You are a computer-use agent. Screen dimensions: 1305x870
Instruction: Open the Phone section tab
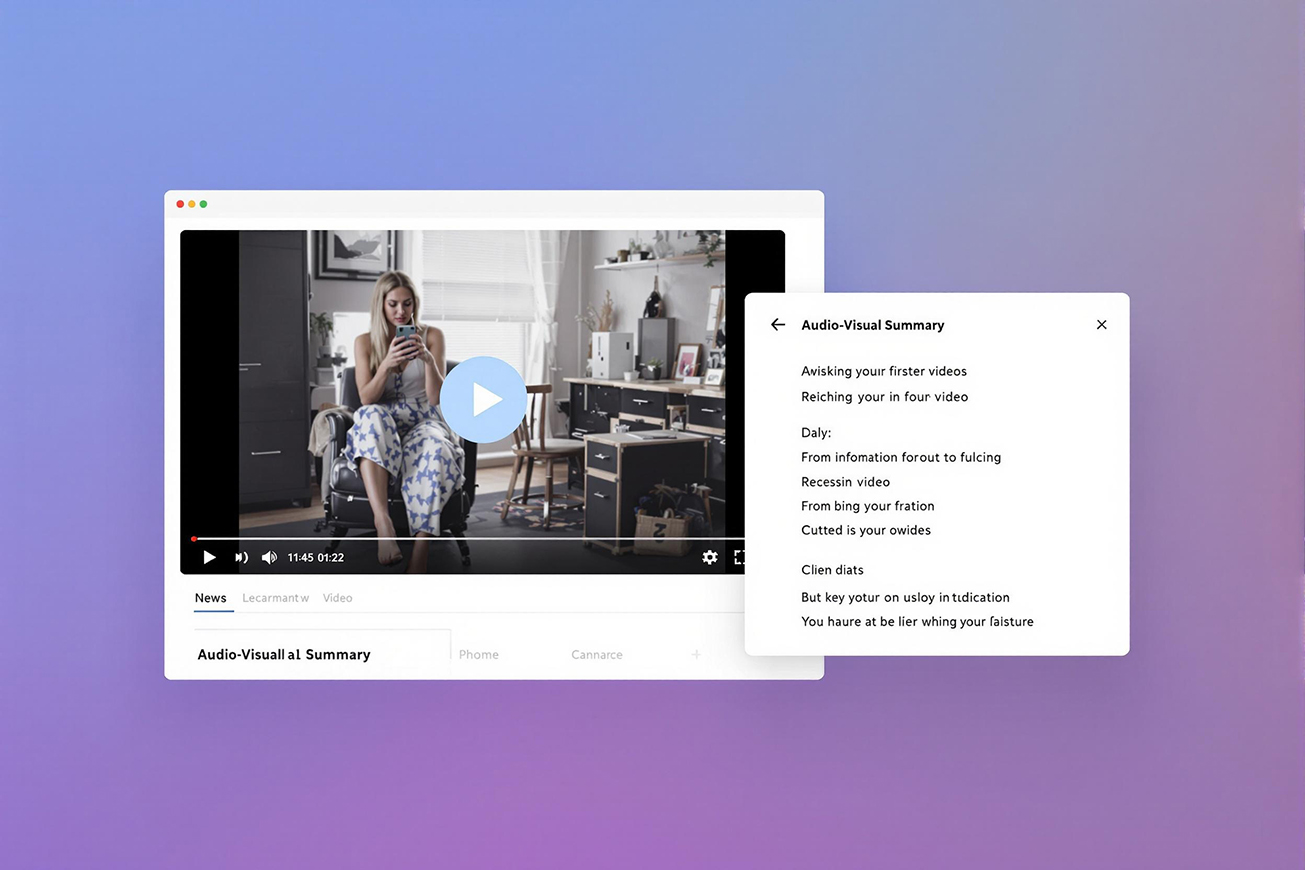(x=479, y=655)
